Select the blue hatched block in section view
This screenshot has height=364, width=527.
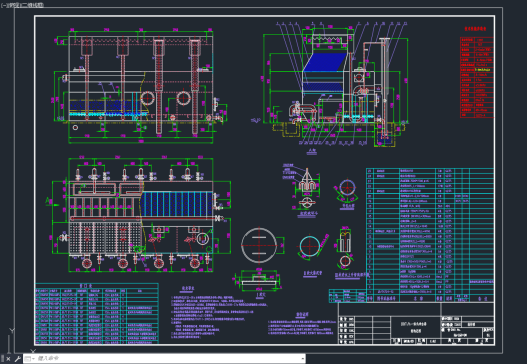click(x=325, y=62)
